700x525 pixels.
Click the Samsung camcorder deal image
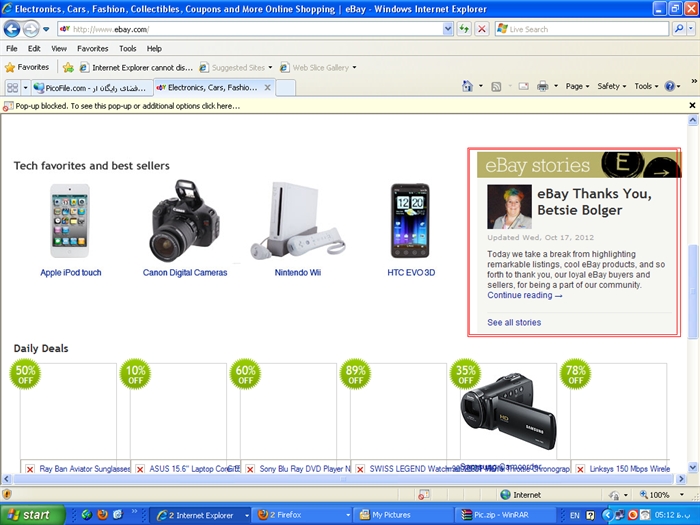[509, 413]
